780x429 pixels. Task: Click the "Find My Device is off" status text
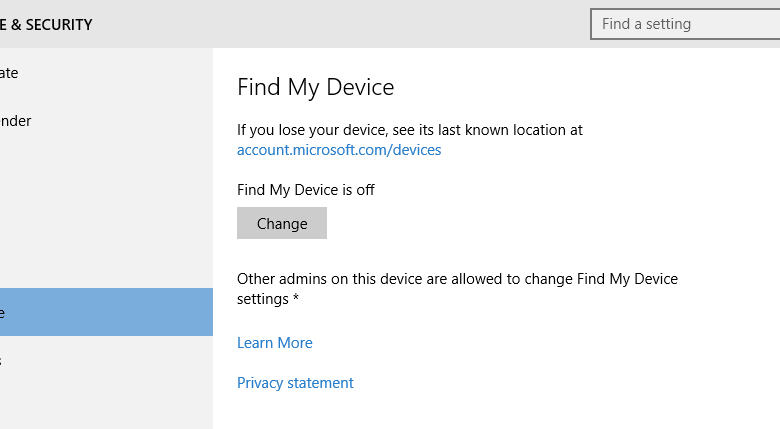pos(306,189)
